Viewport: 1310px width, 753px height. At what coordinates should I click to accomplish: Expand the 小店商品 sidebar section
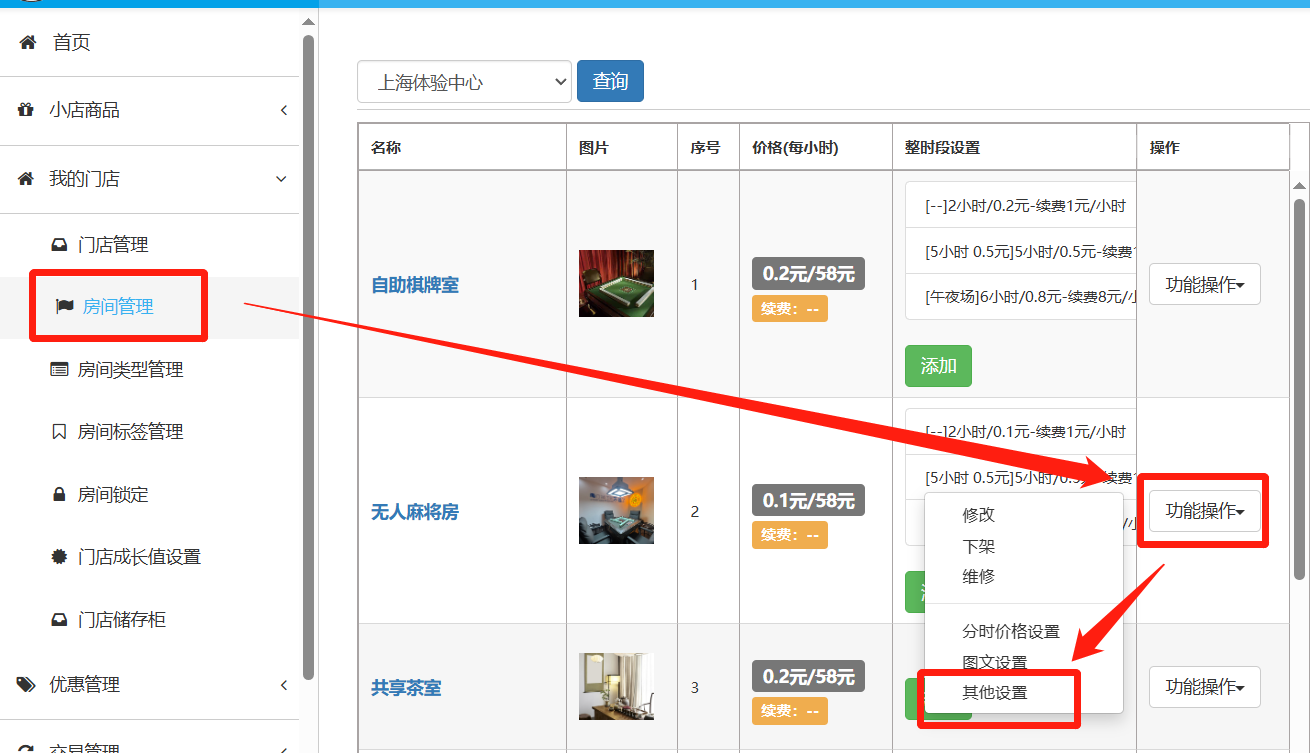pos(283,110)
